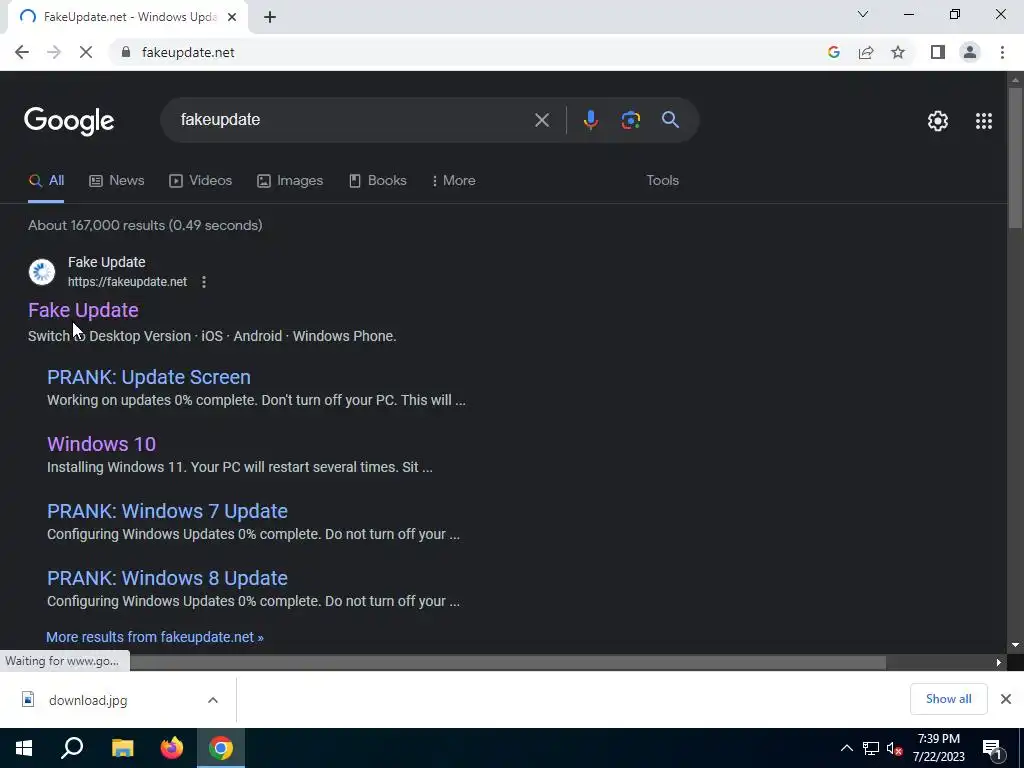The width and height of the screenshot is (1024, 768).
Task: Show hidden system tray icons
Action: click(x=846, y=748)
